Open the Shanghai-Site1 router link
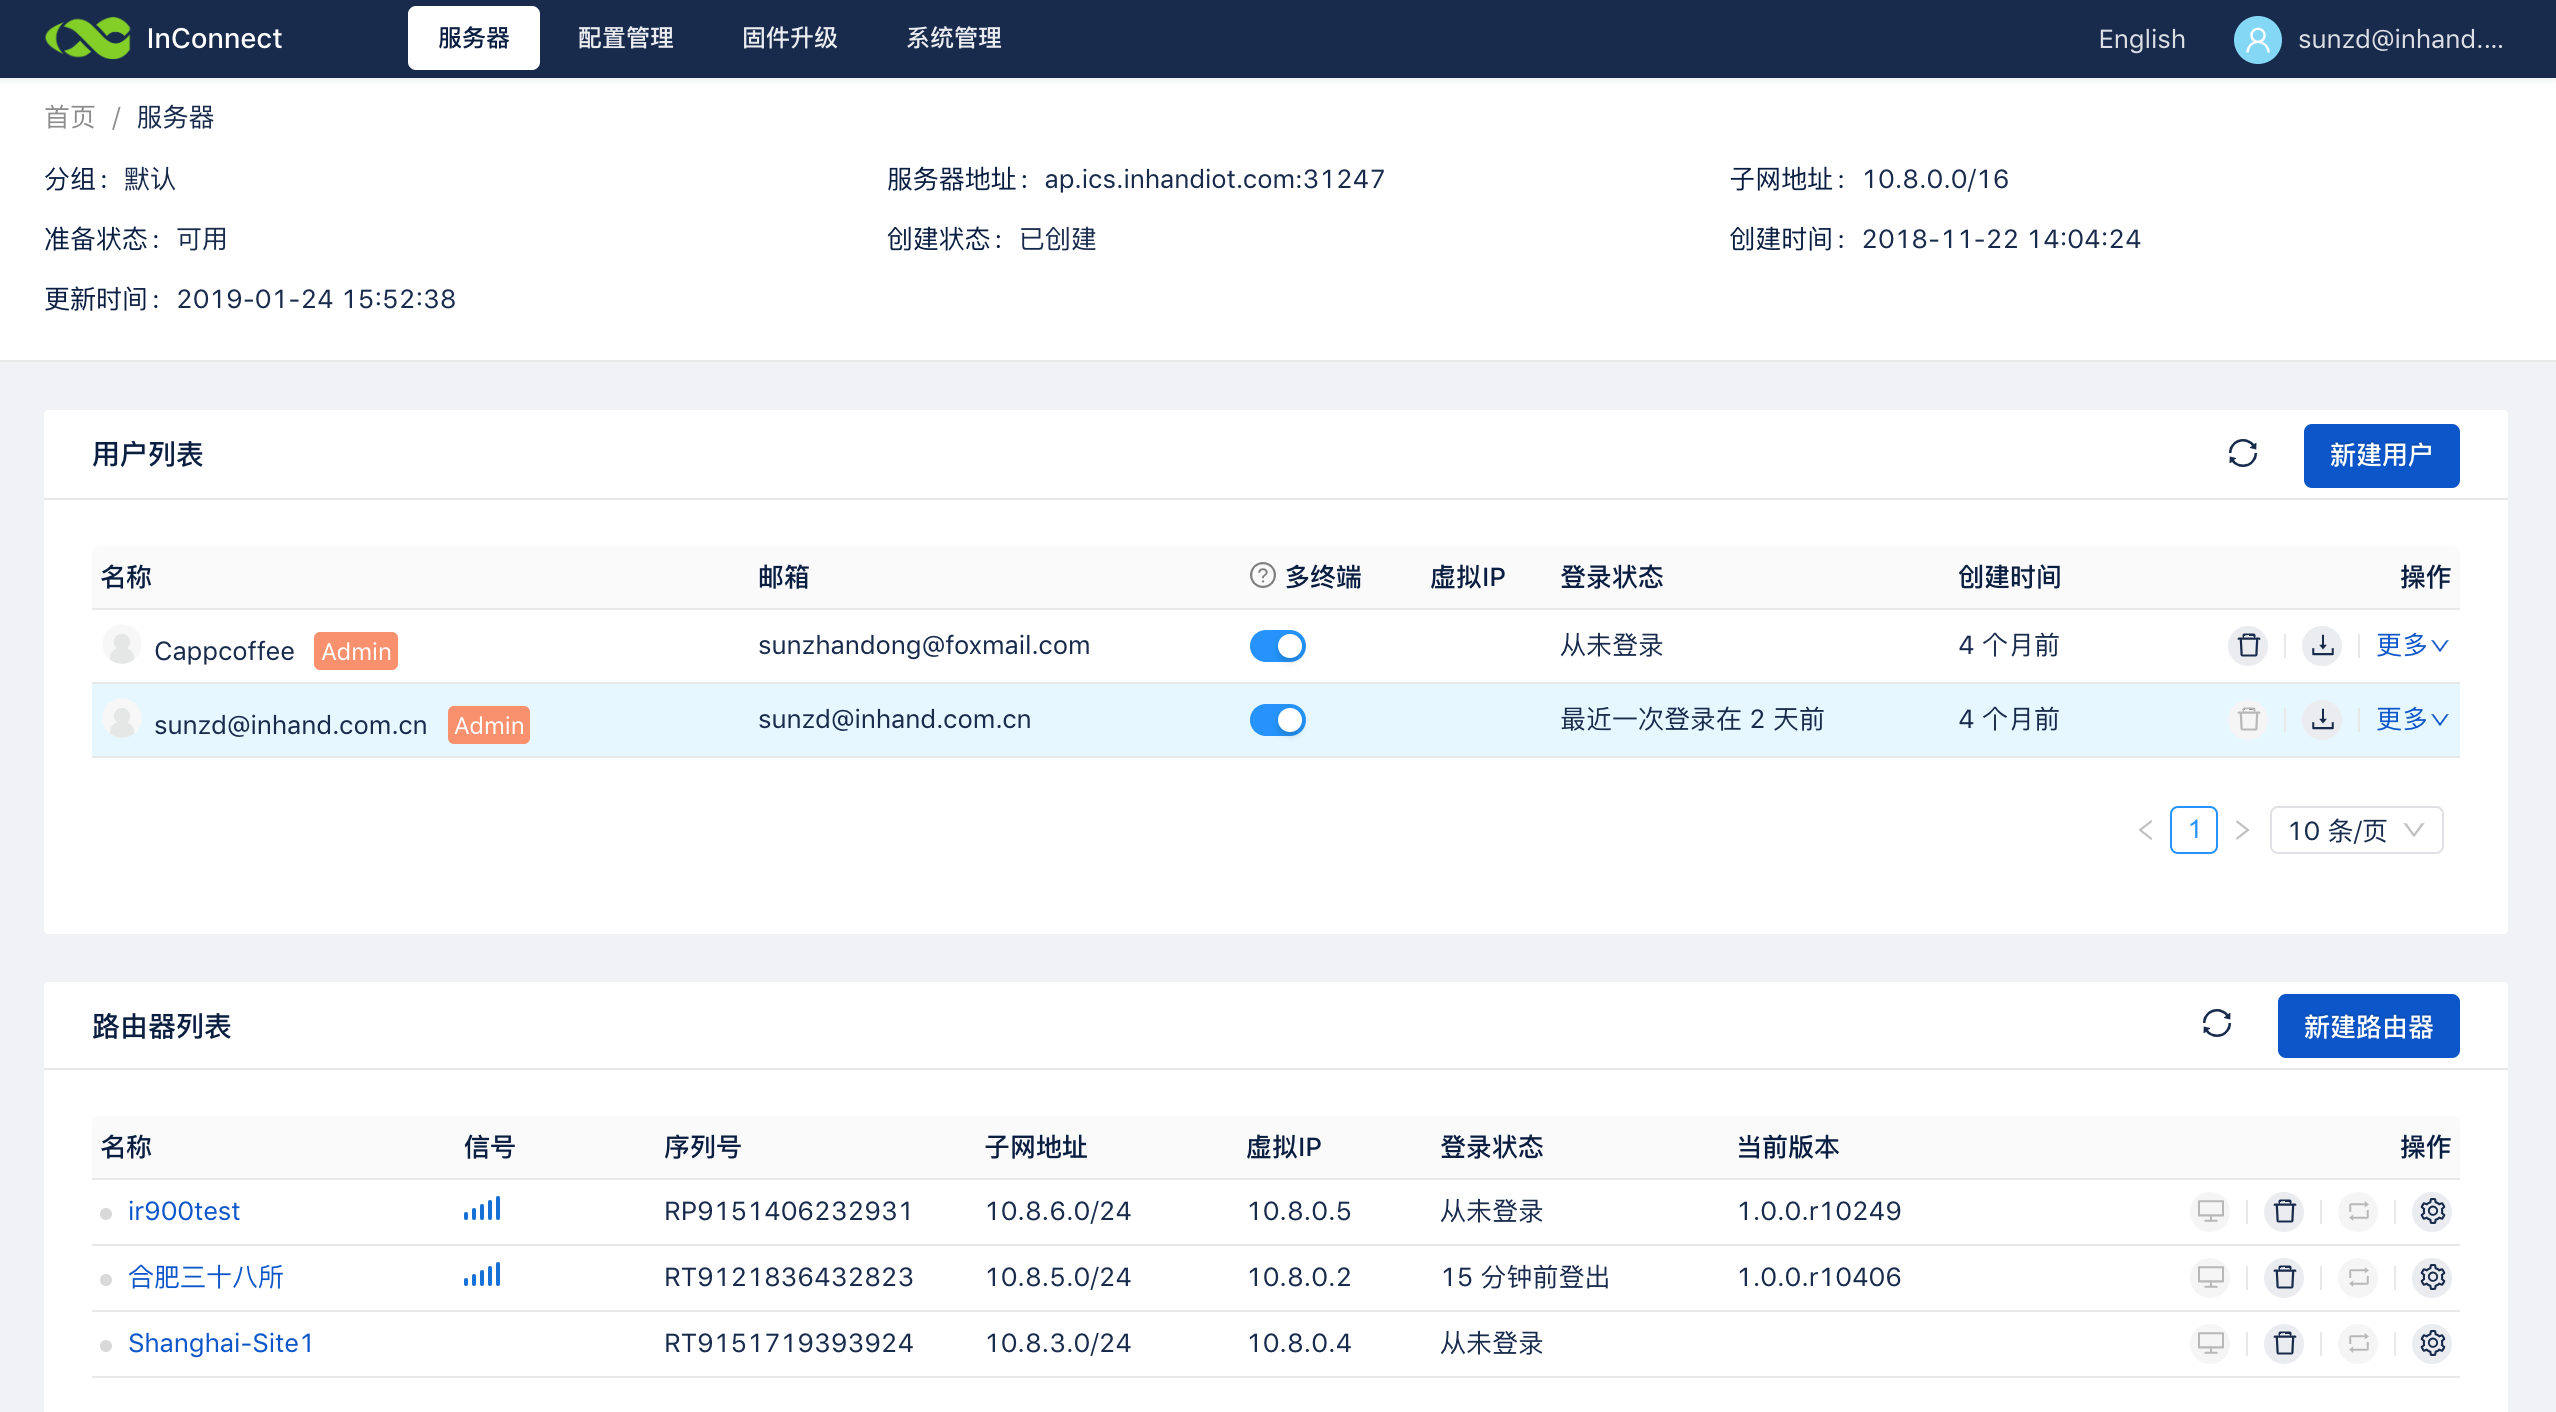The height and width of the screenshot is (1412, 2556). pos(220,1343)
